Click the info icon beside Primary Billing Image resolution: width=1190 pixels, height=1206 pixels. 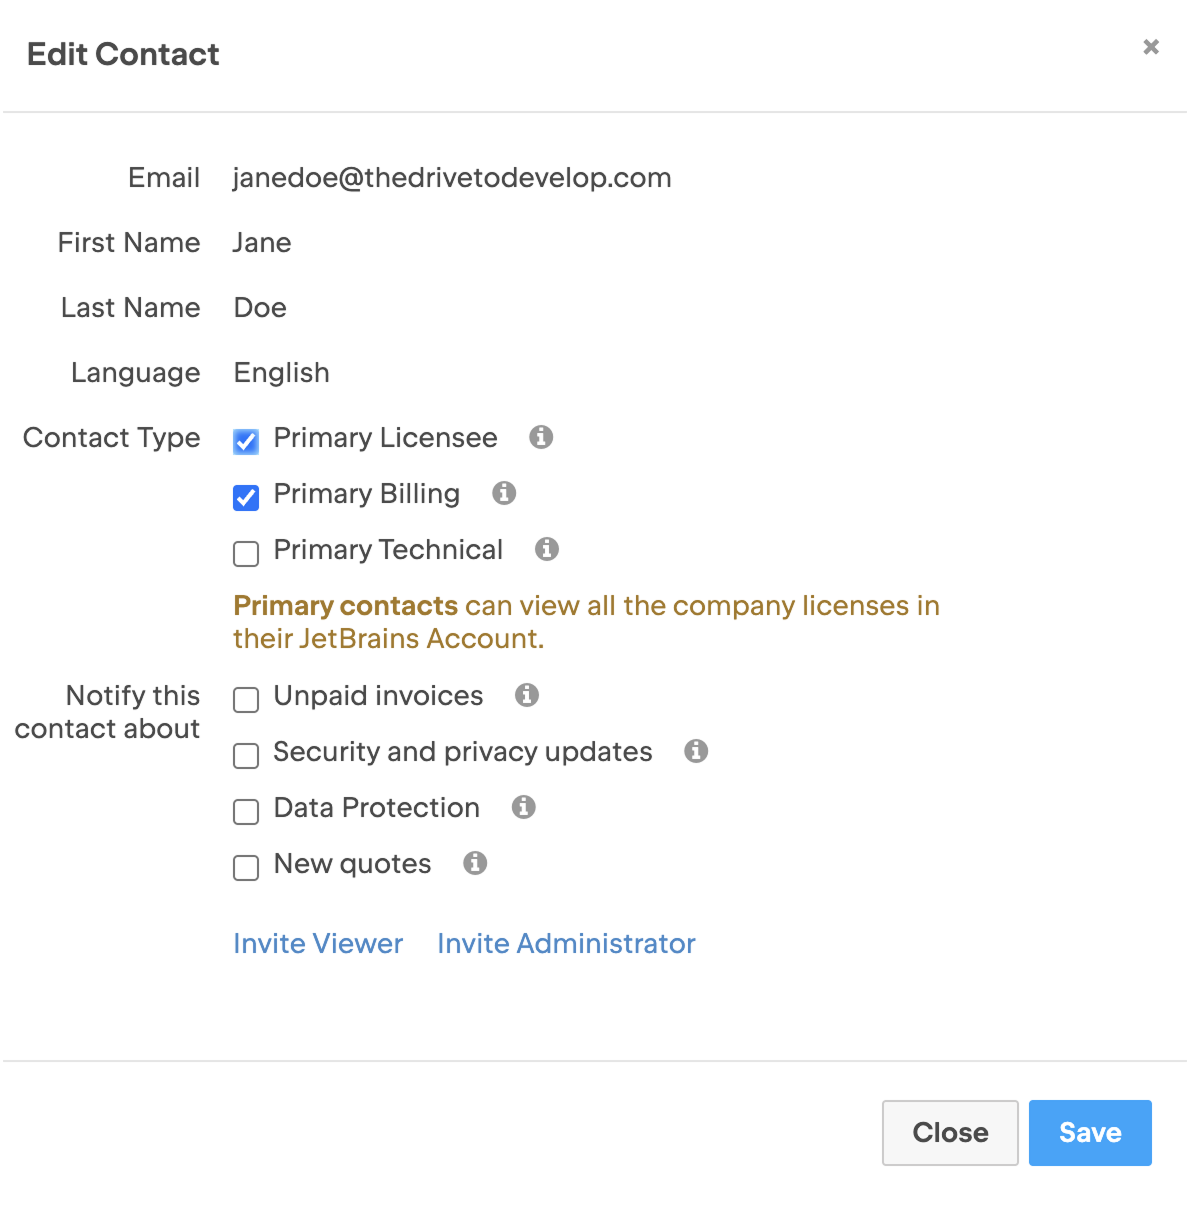click(504, 494)
